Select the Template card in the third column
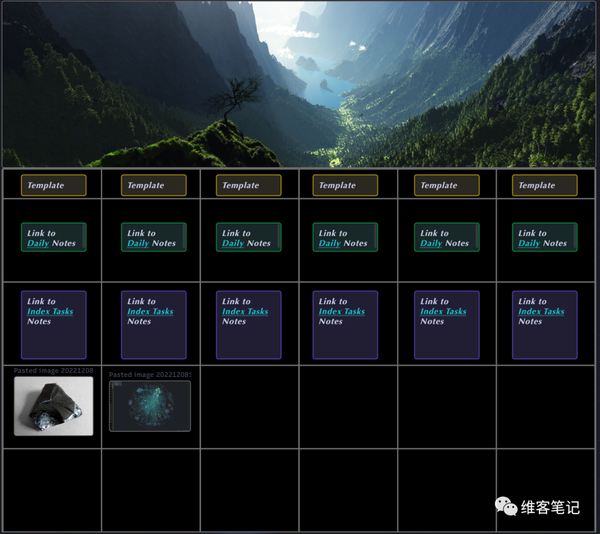The width and height of the screenshot is (600, 534). pos(249,185)
